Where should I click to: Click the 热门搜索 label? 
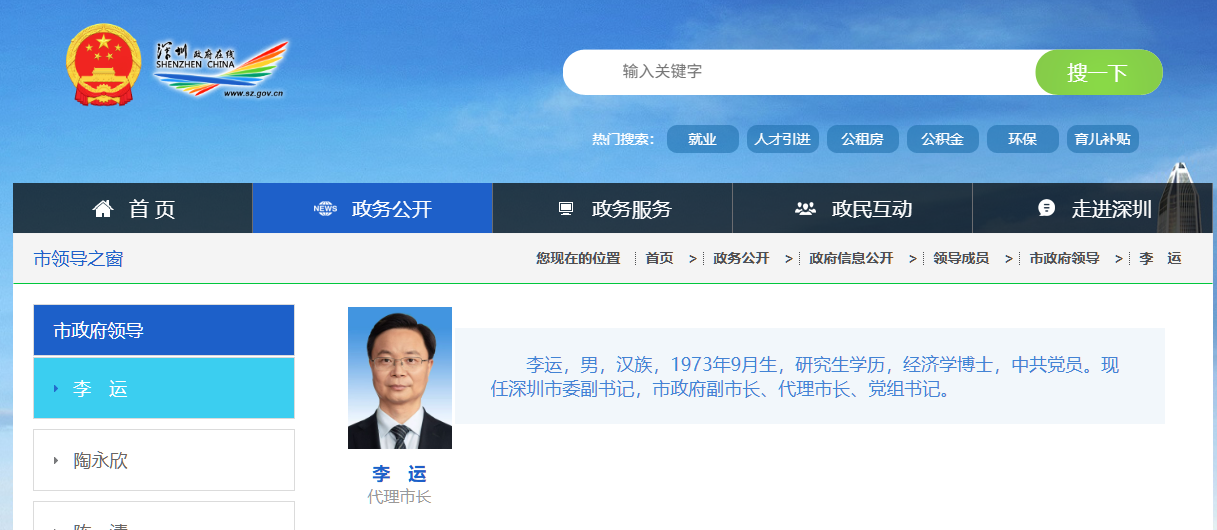[623, 139]
